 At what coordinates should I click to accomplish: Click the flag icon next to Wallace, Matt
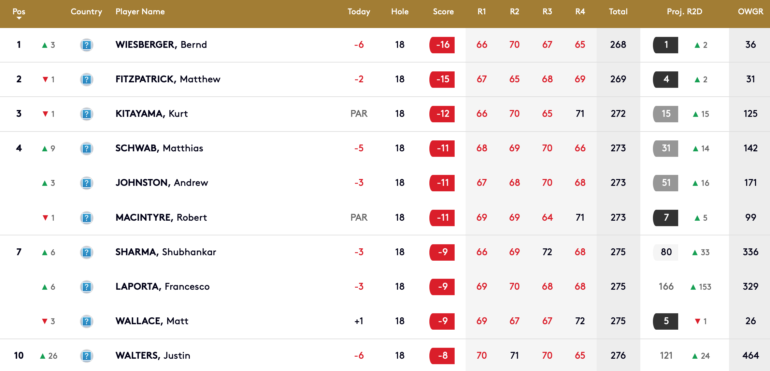tap(86, 321)
